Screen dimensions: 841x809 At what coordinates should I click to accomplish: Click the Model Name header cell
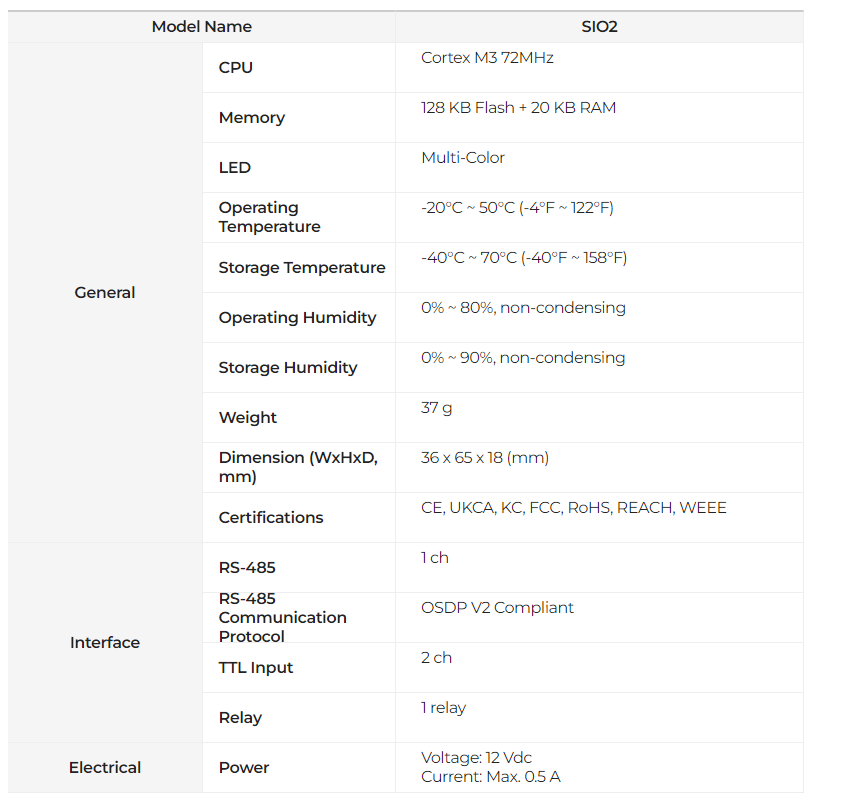201,27
